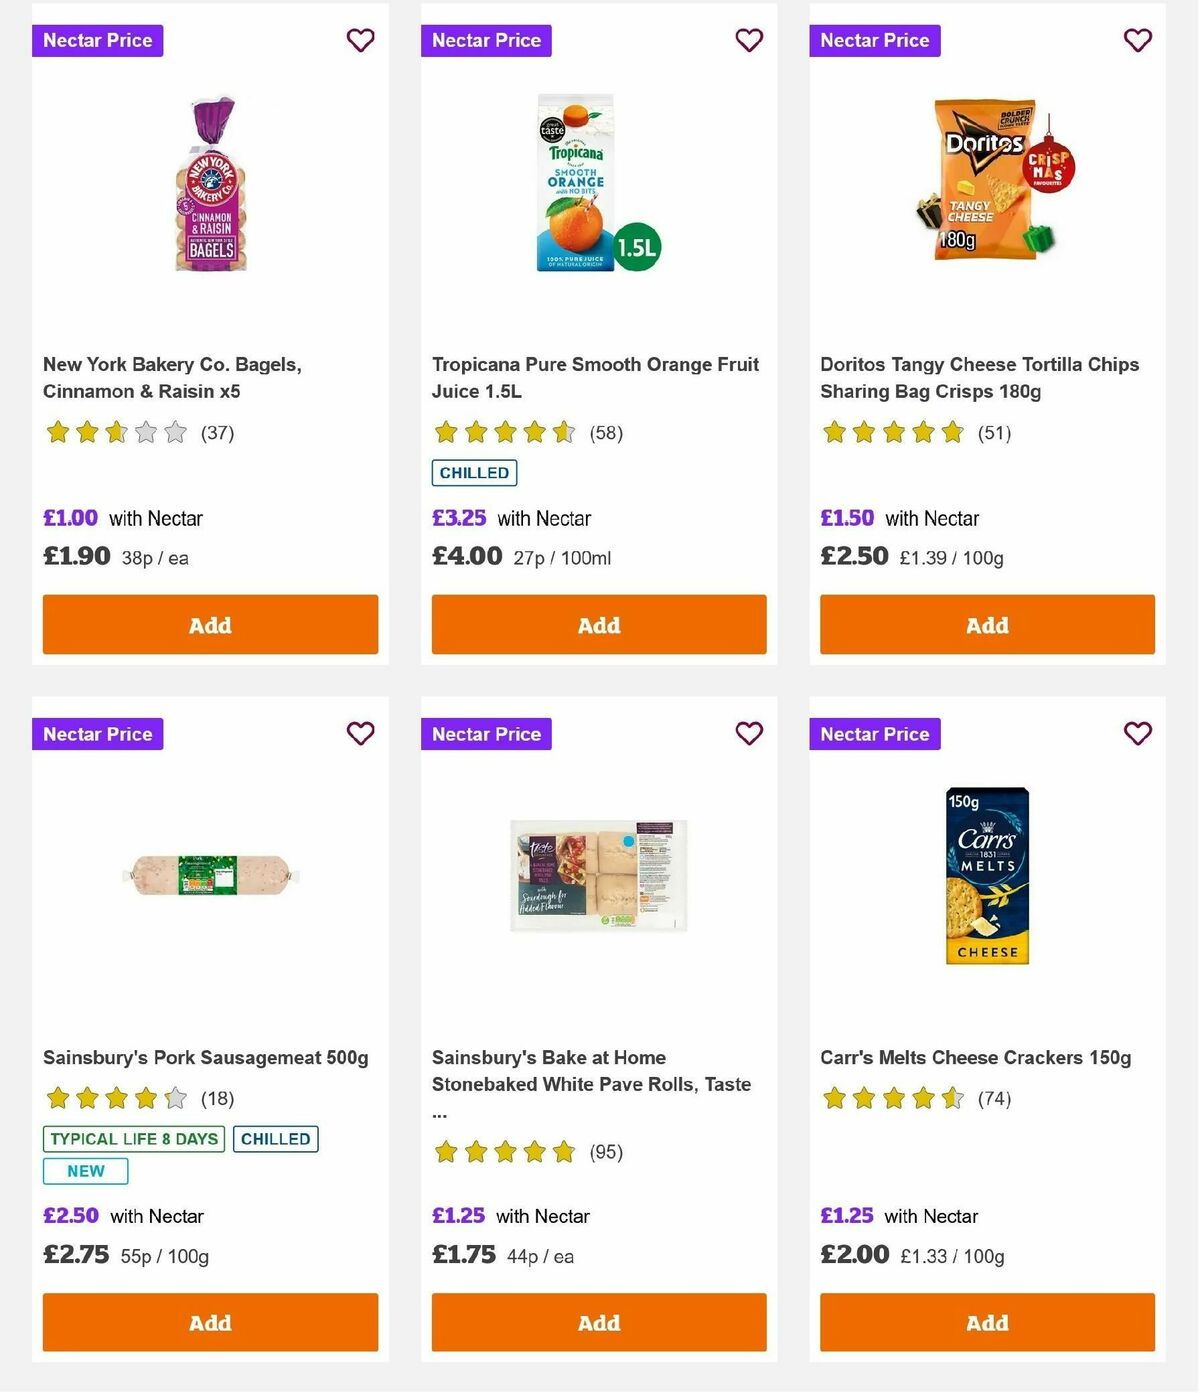
Task: Favourite the Carr's Melts Cheese Crackers
Action: tap(1136, 733)
